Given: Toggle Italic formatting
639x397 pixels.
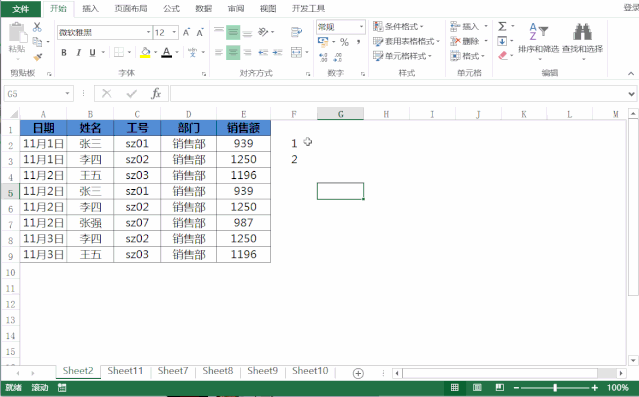Looking at the screenshot, I should tap(78, 53).
